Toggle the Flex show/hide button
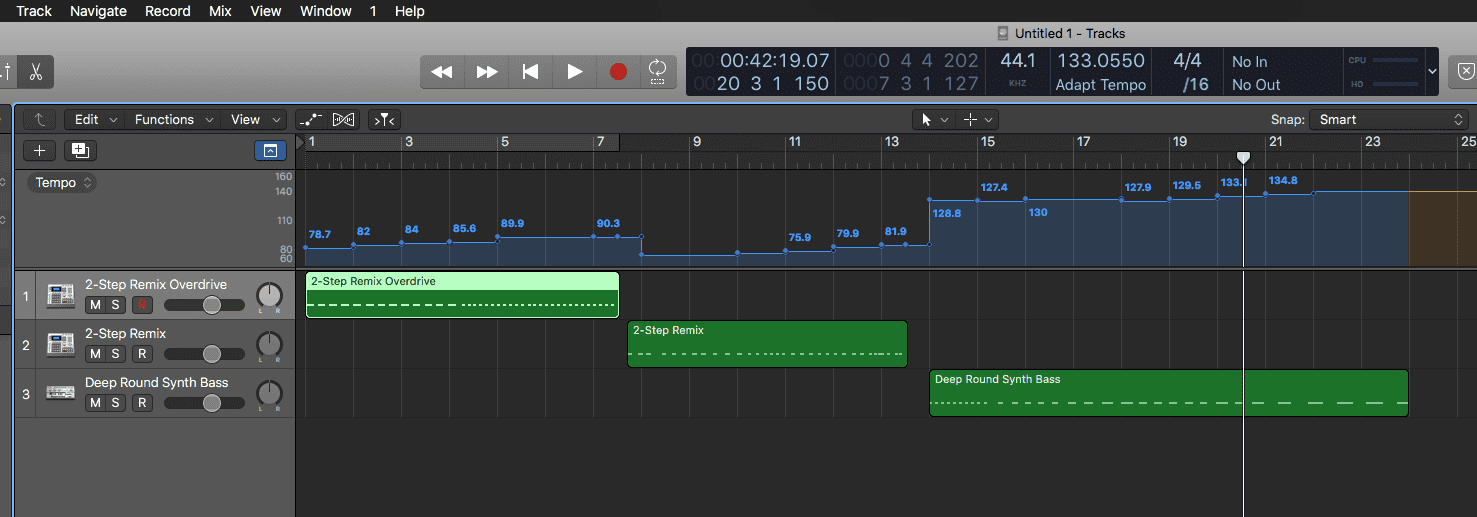The image size is (1477, 517). tap(344, 120)
